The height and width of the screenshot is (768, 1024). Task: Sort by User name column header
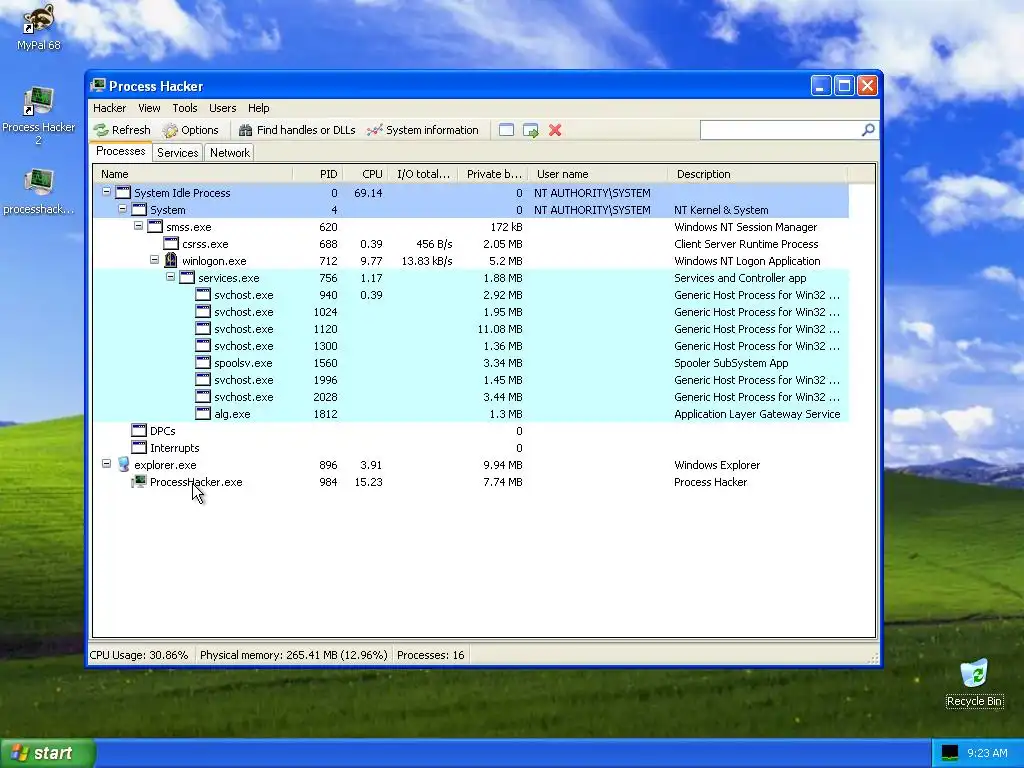pos(598,174)
